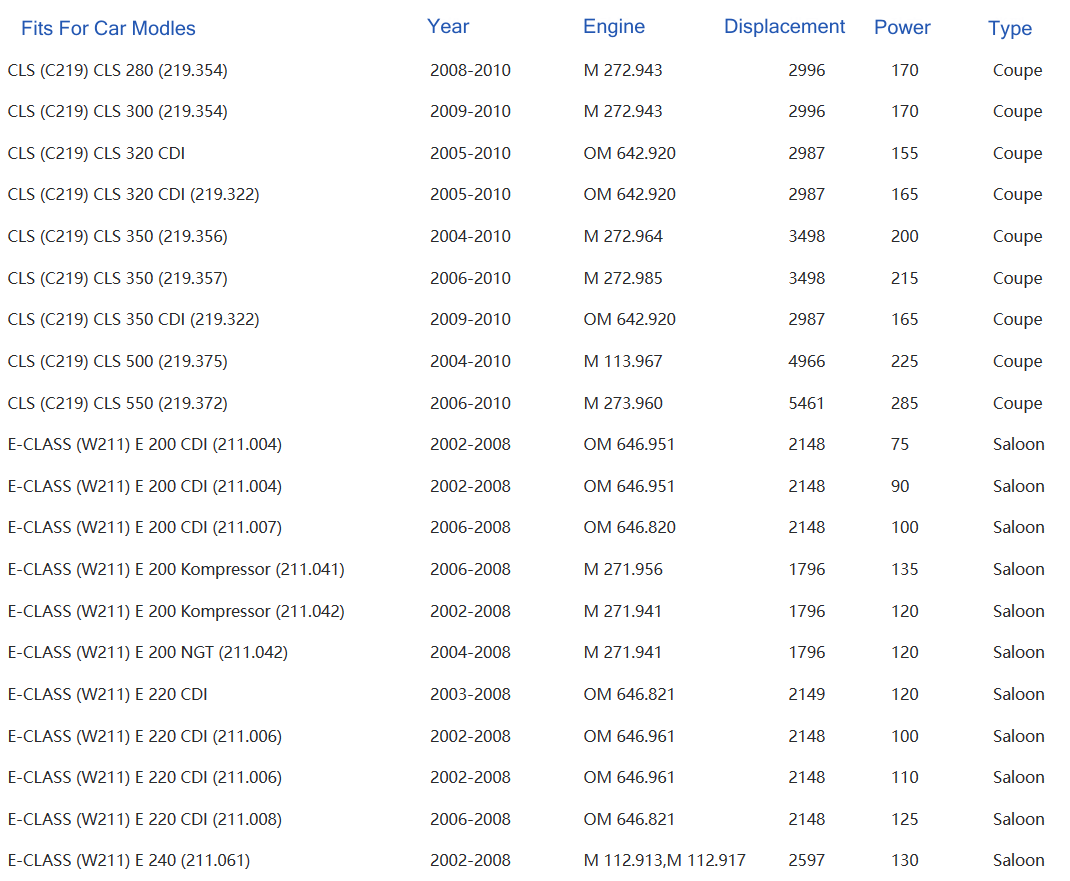Select the Displacement column header
Image resolution: width=1070 pixels, height=881 pixels.
(x=785, y=27)
